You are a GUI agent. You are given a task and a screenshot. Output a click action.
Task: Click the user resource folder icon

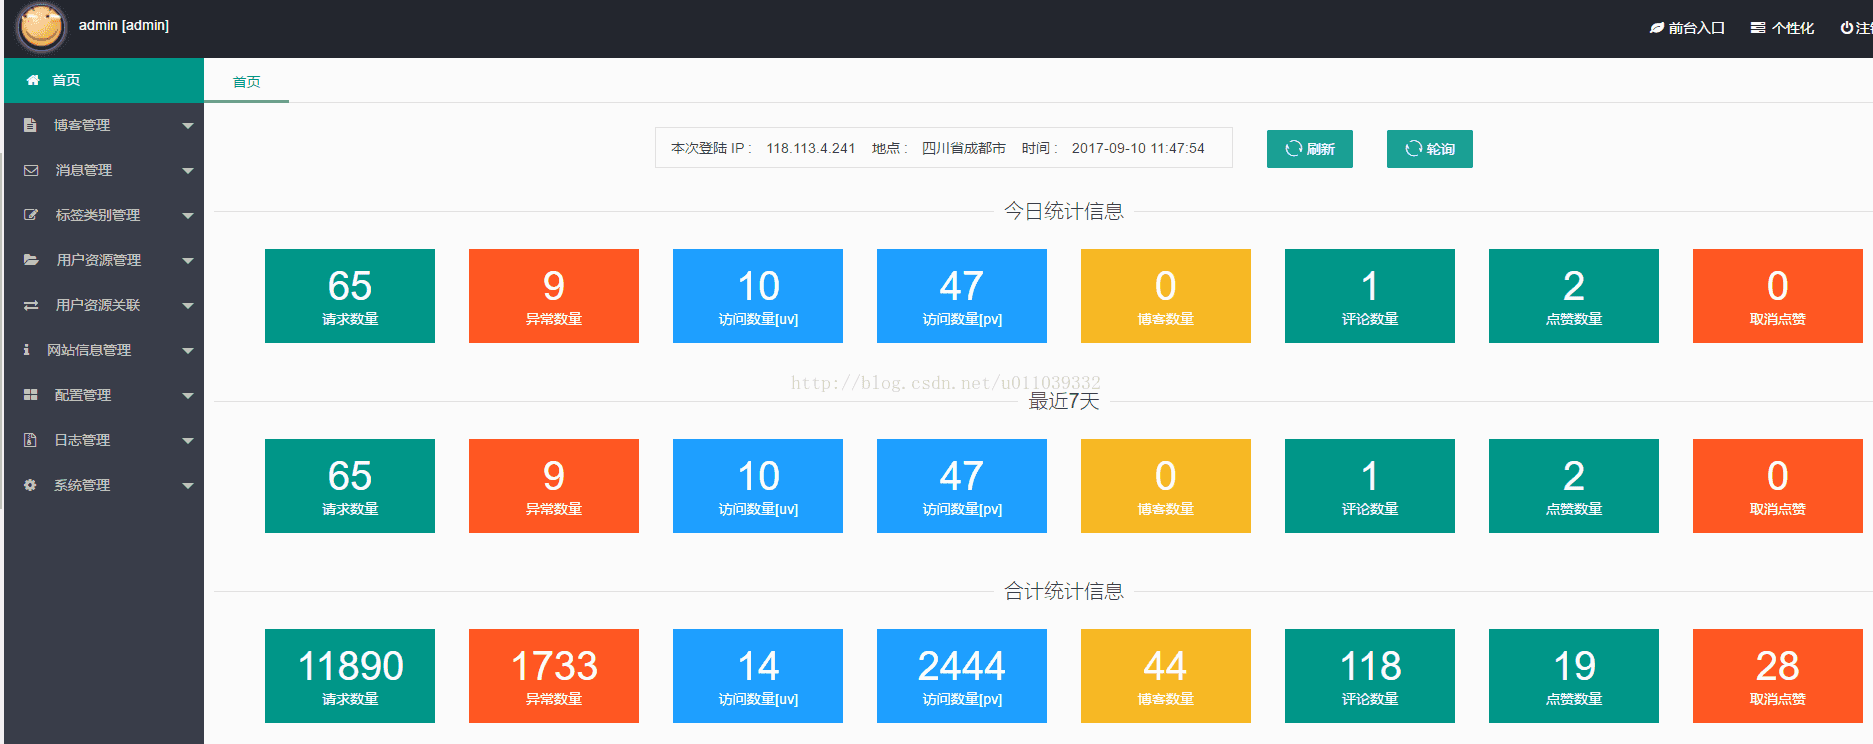click(31, 260)
